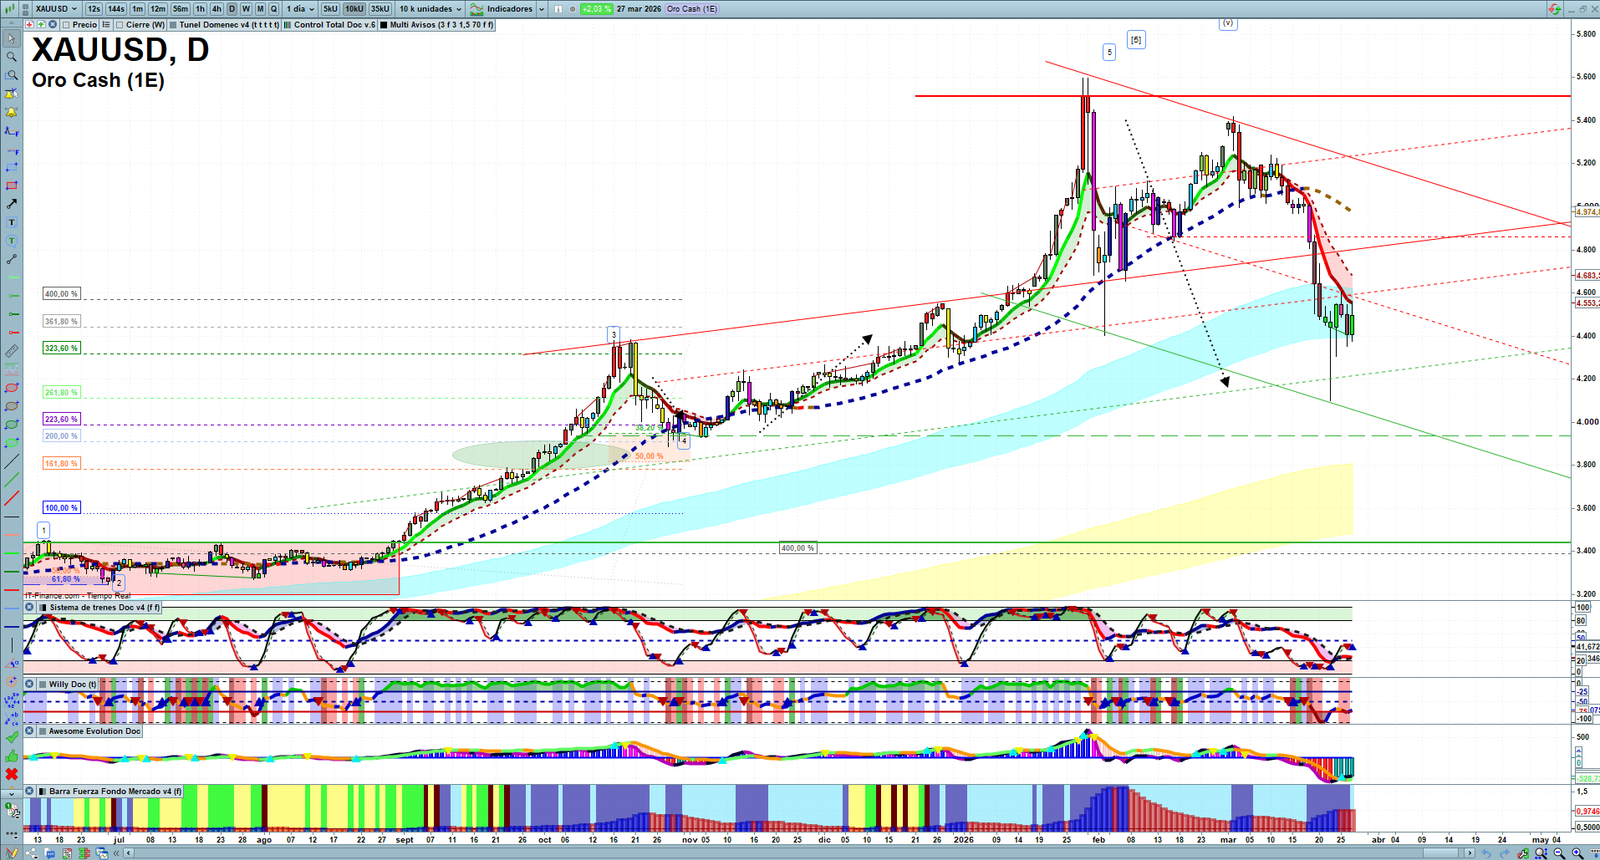Image resolution: width=1600 pixels, height=860 pixels.
Task: Zoom out with the minus magnifier
Action: [1559, 853]
